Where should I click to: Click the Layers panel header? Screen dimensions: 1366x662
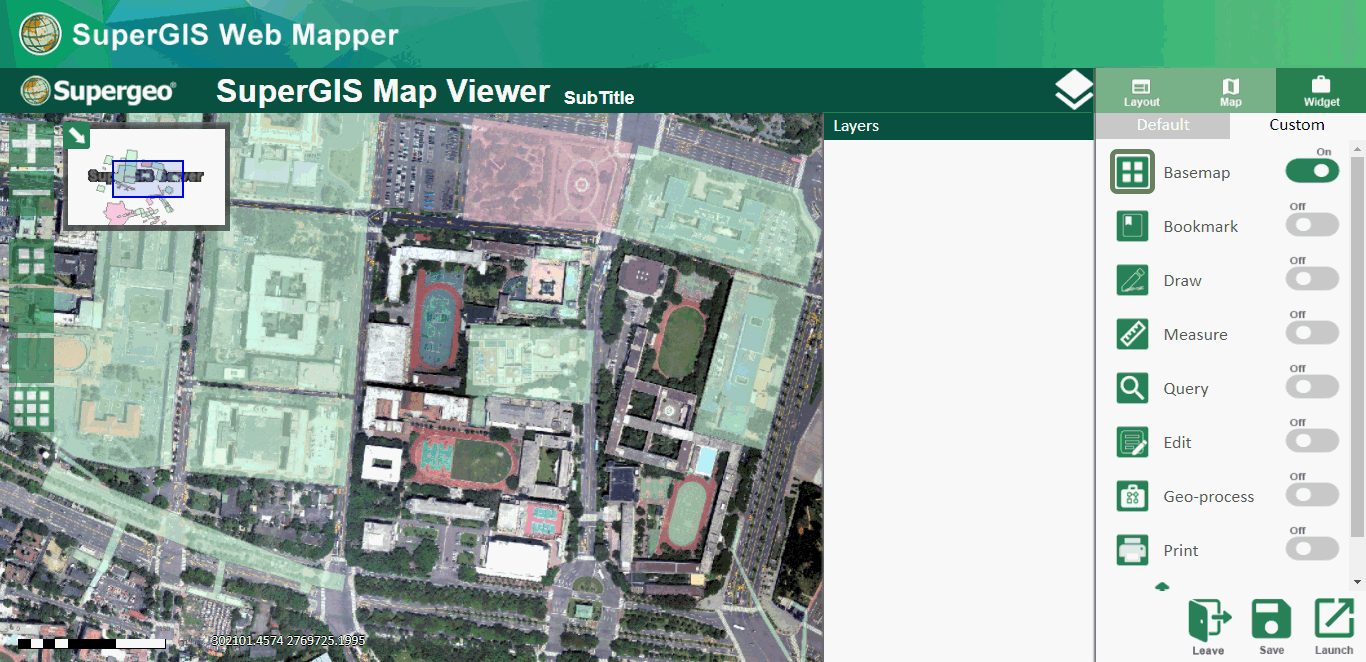958,126
